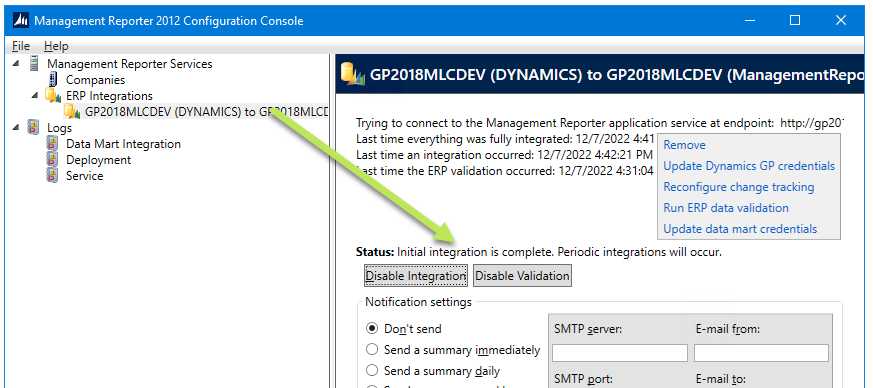Screen dimensions: 873x388
Task: Click the SMTP server input field
Action: coord(620,352)
